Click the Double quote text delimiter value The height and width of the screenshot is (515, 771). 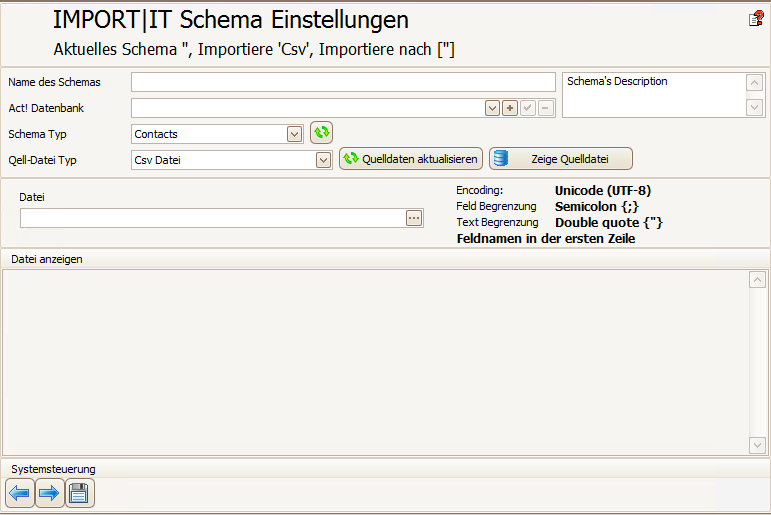[x=609, y=223]
